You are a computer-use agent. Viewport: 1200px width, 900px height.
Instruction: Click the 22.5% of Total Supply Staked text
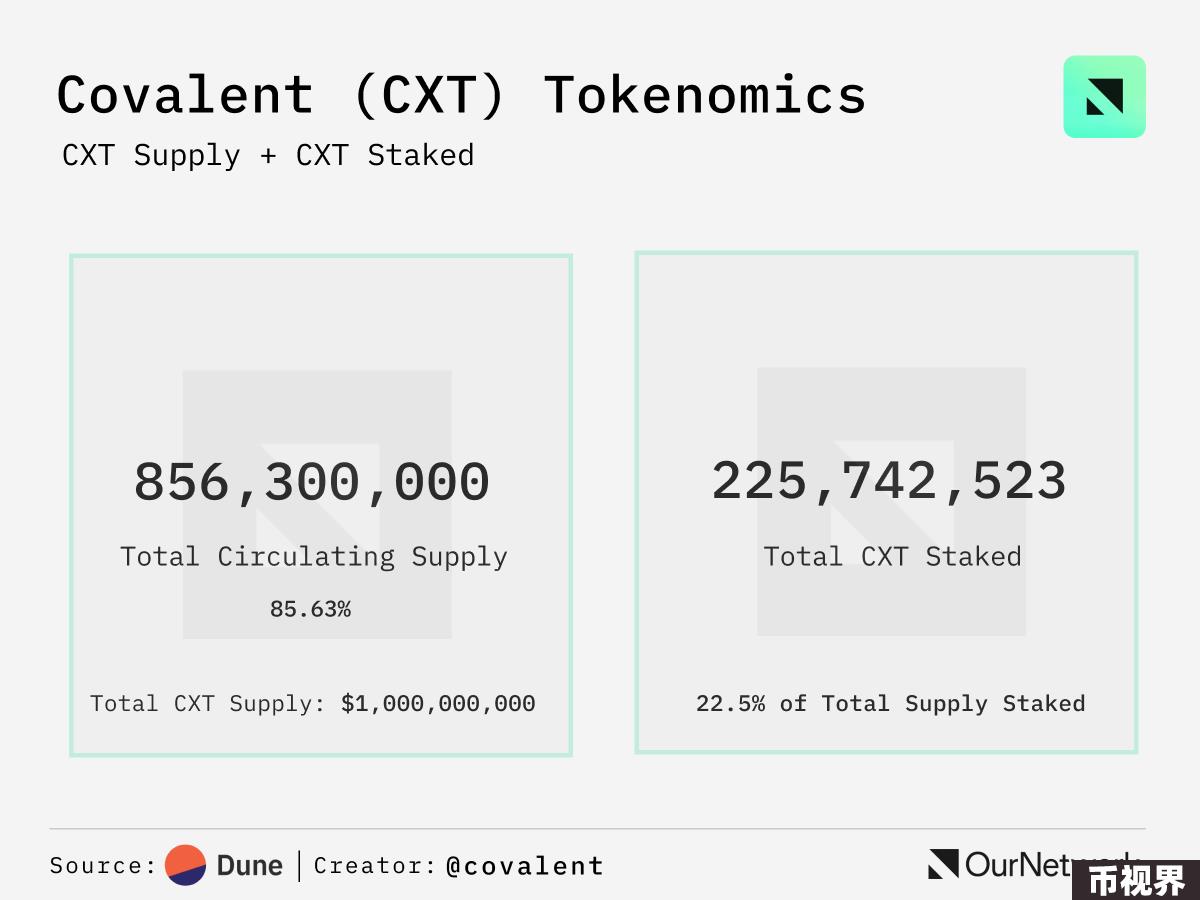pos(891,704)
